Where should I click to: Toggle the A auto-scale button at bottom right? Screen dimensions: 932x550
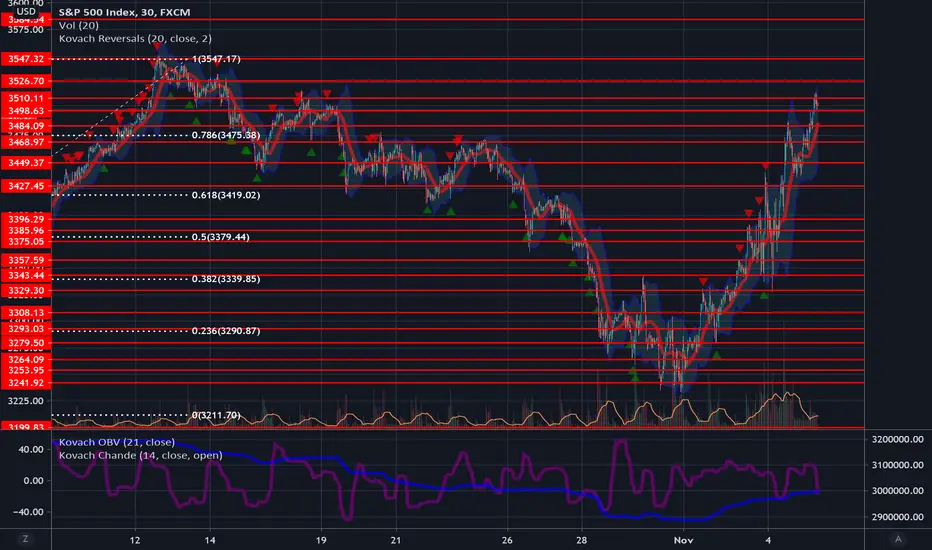(898, 539)
